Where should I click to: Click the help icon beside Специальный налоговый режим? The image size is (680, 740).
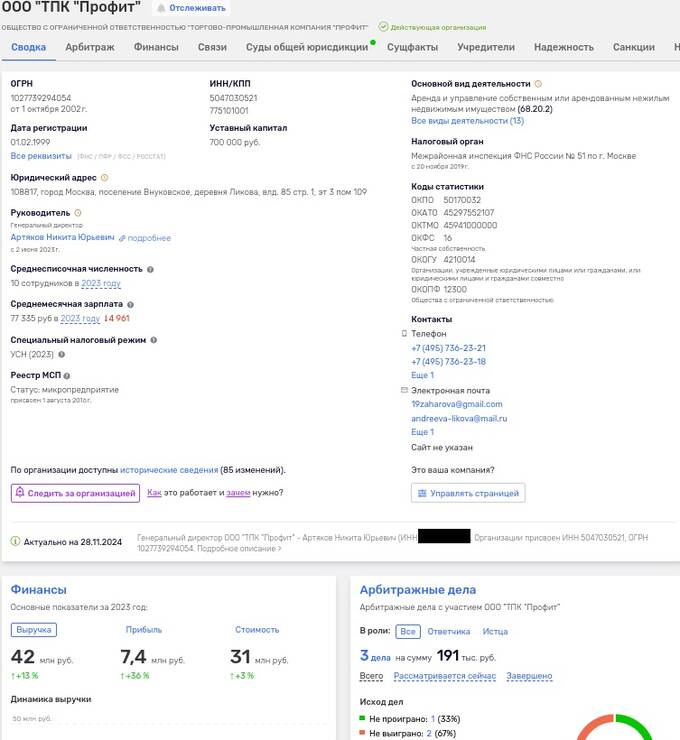[153, 340]
